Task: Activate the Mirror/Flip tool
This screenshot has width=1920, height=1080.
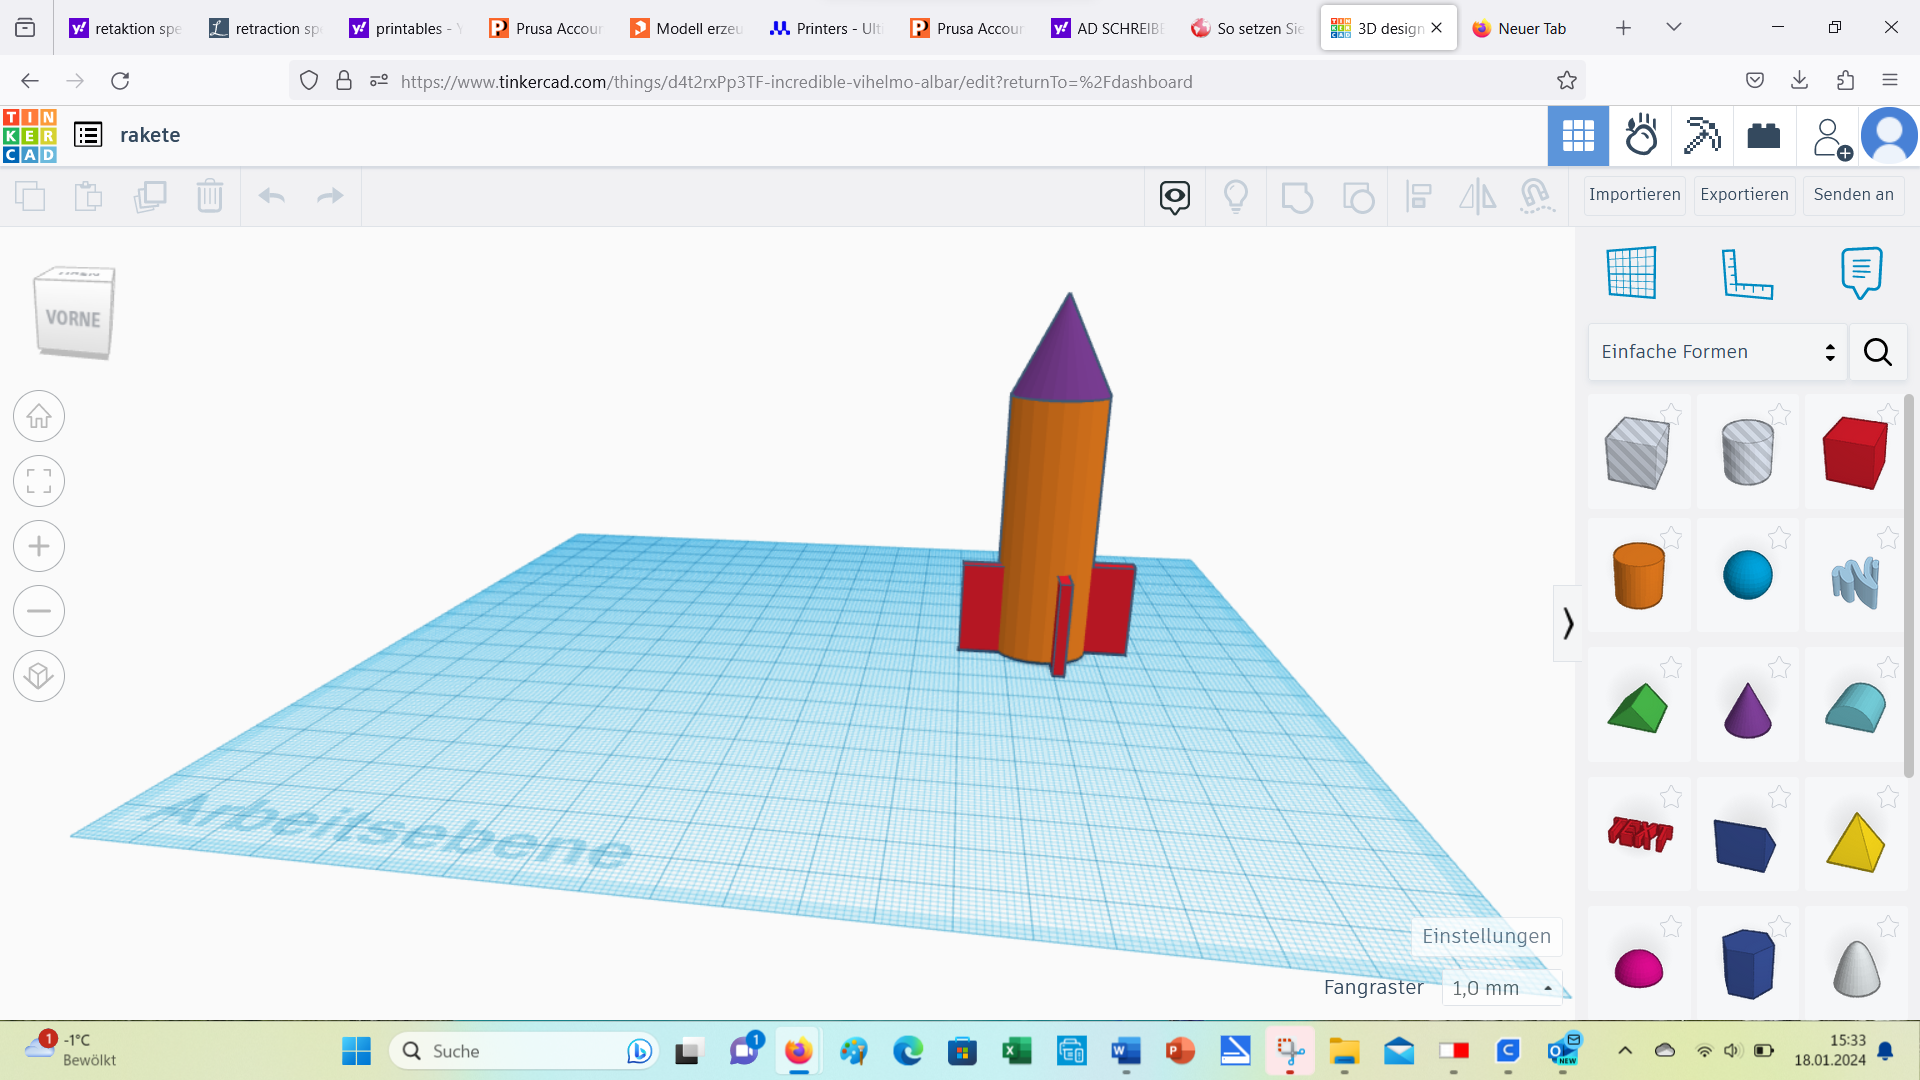Action: (x=1478, y=196)
